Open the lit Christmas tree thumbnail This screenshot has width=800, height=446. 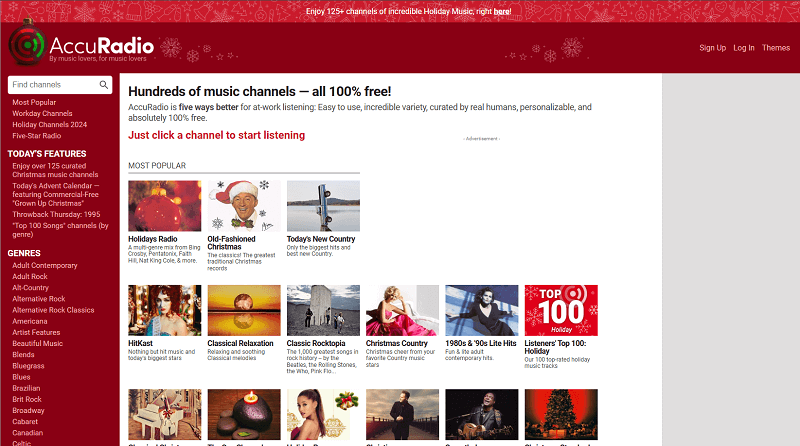click(561, 414)
